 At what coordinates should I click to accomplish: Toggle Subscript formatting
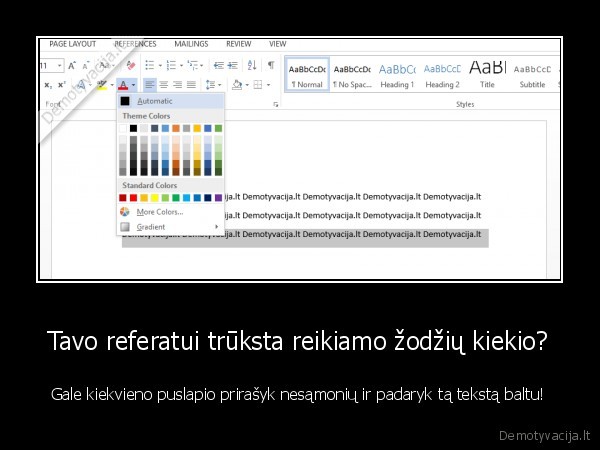(x=48, y=86)
